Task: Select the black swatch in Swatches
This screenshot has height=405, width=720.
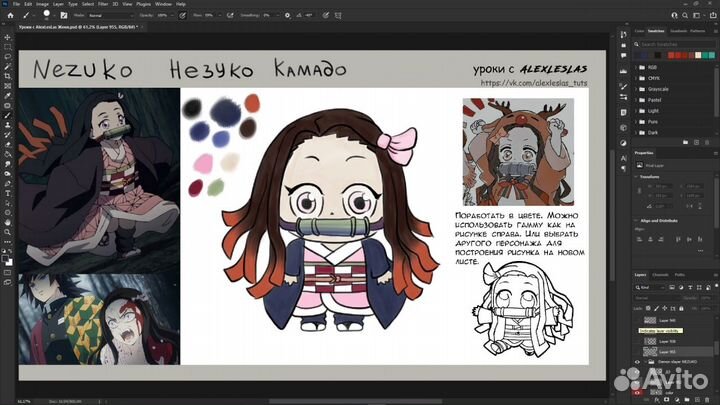Action: tap(658, 56)
